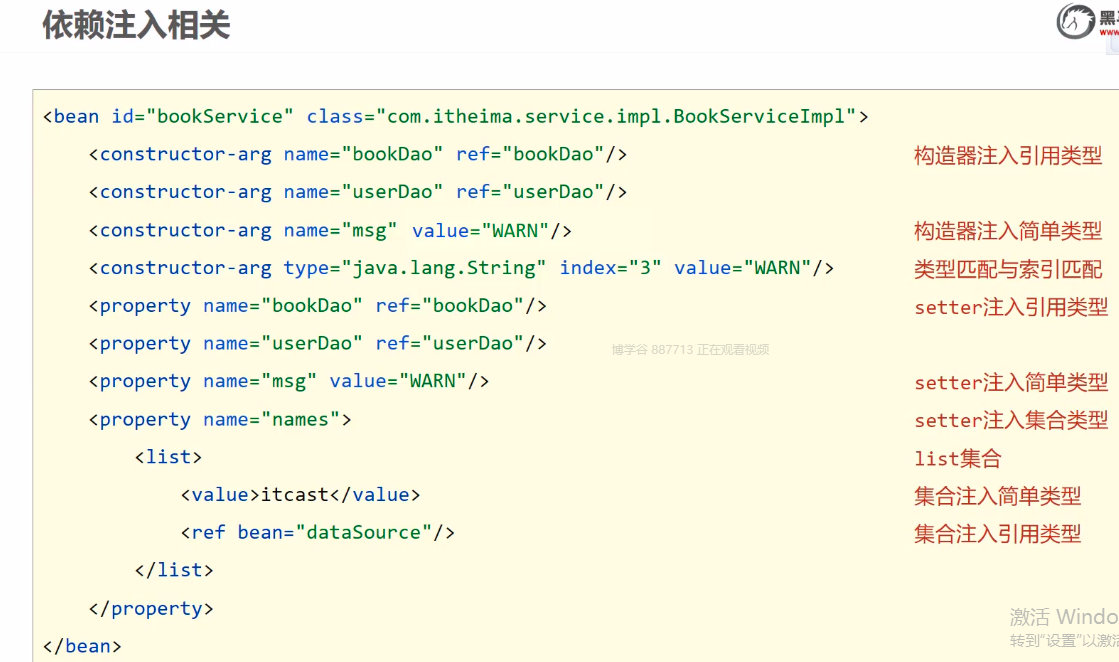This screenshot has width=1119, height=662.
Task: Click the horse logo icon at top right
Action: (1076, 21)
